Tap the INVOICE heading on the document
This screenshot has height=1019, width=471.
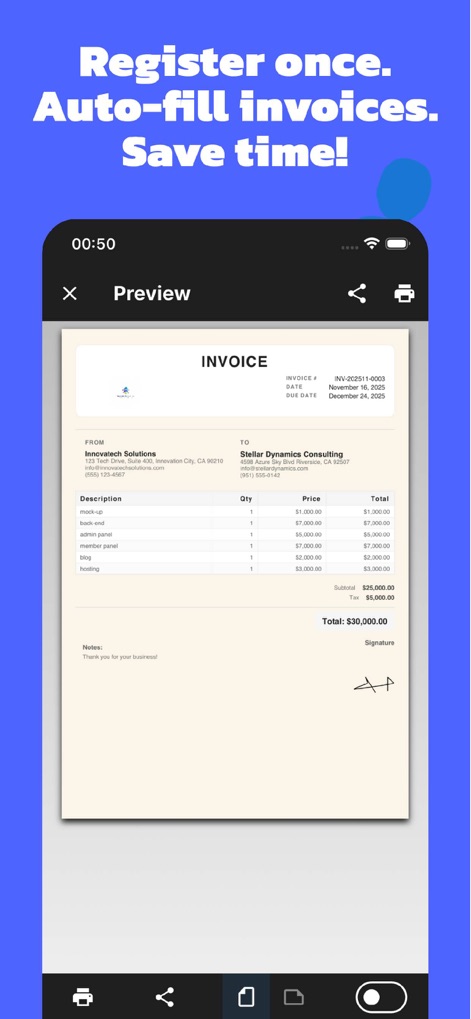[x=235, y=362]
